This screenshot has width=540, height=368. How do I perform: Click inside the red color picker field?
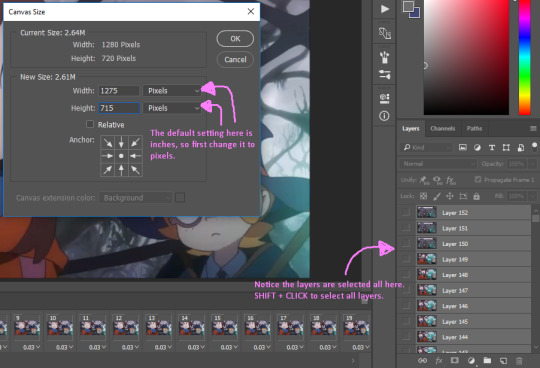click(x=466, y=57)
